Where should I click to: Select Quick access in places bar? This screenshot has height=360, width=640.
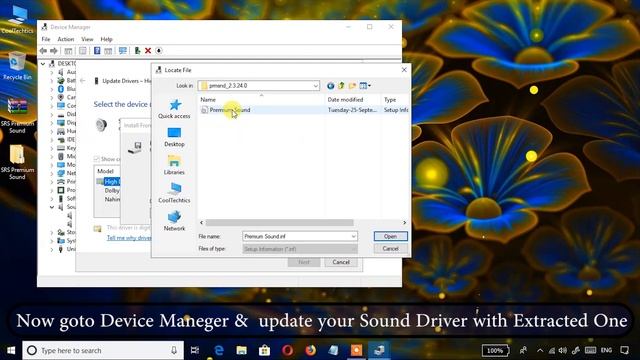tap(174, 109)
